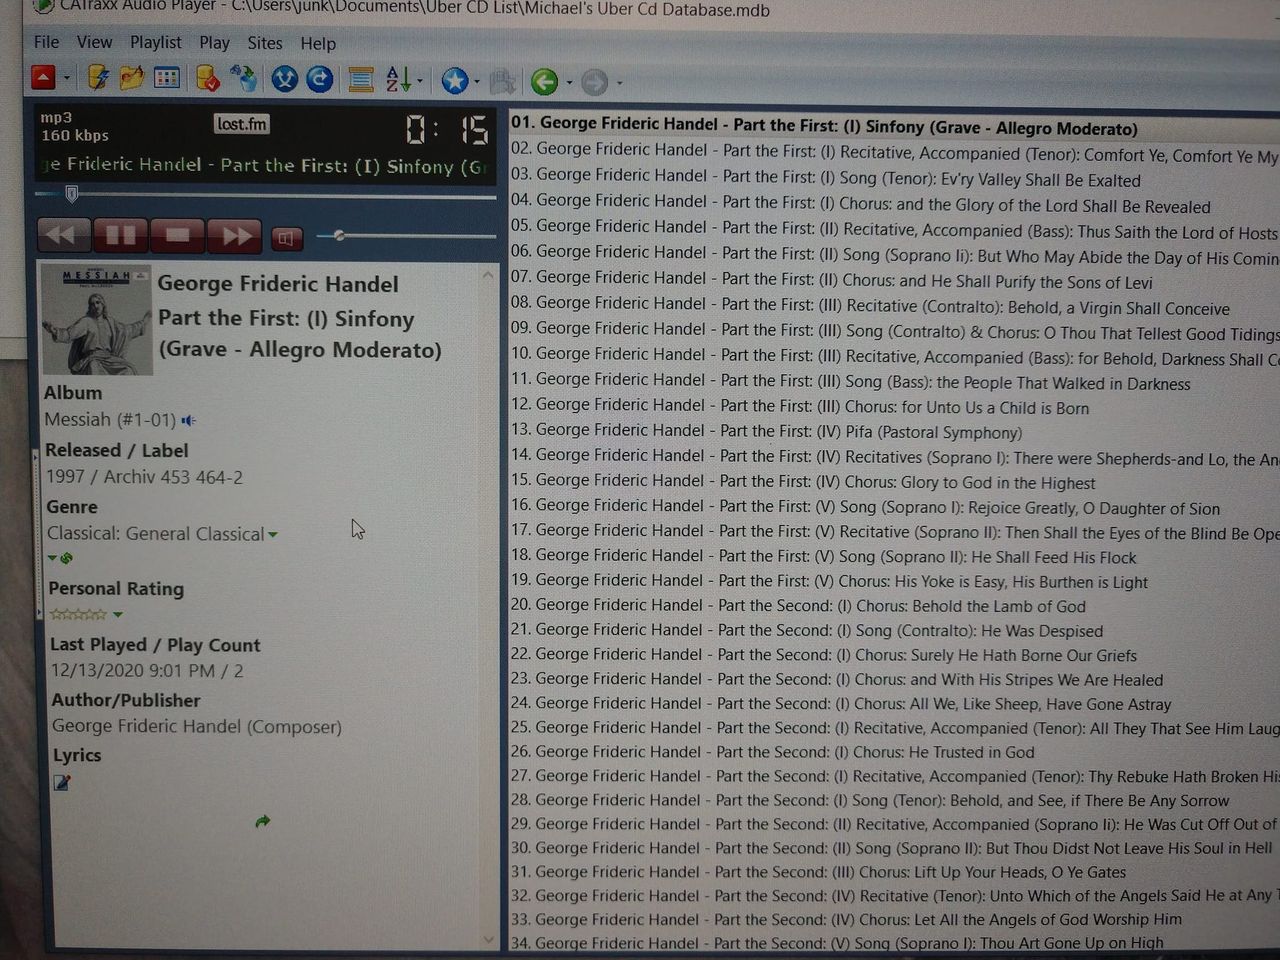
Task: Click the calendar grid view toolbar icon
Action: 167,78
